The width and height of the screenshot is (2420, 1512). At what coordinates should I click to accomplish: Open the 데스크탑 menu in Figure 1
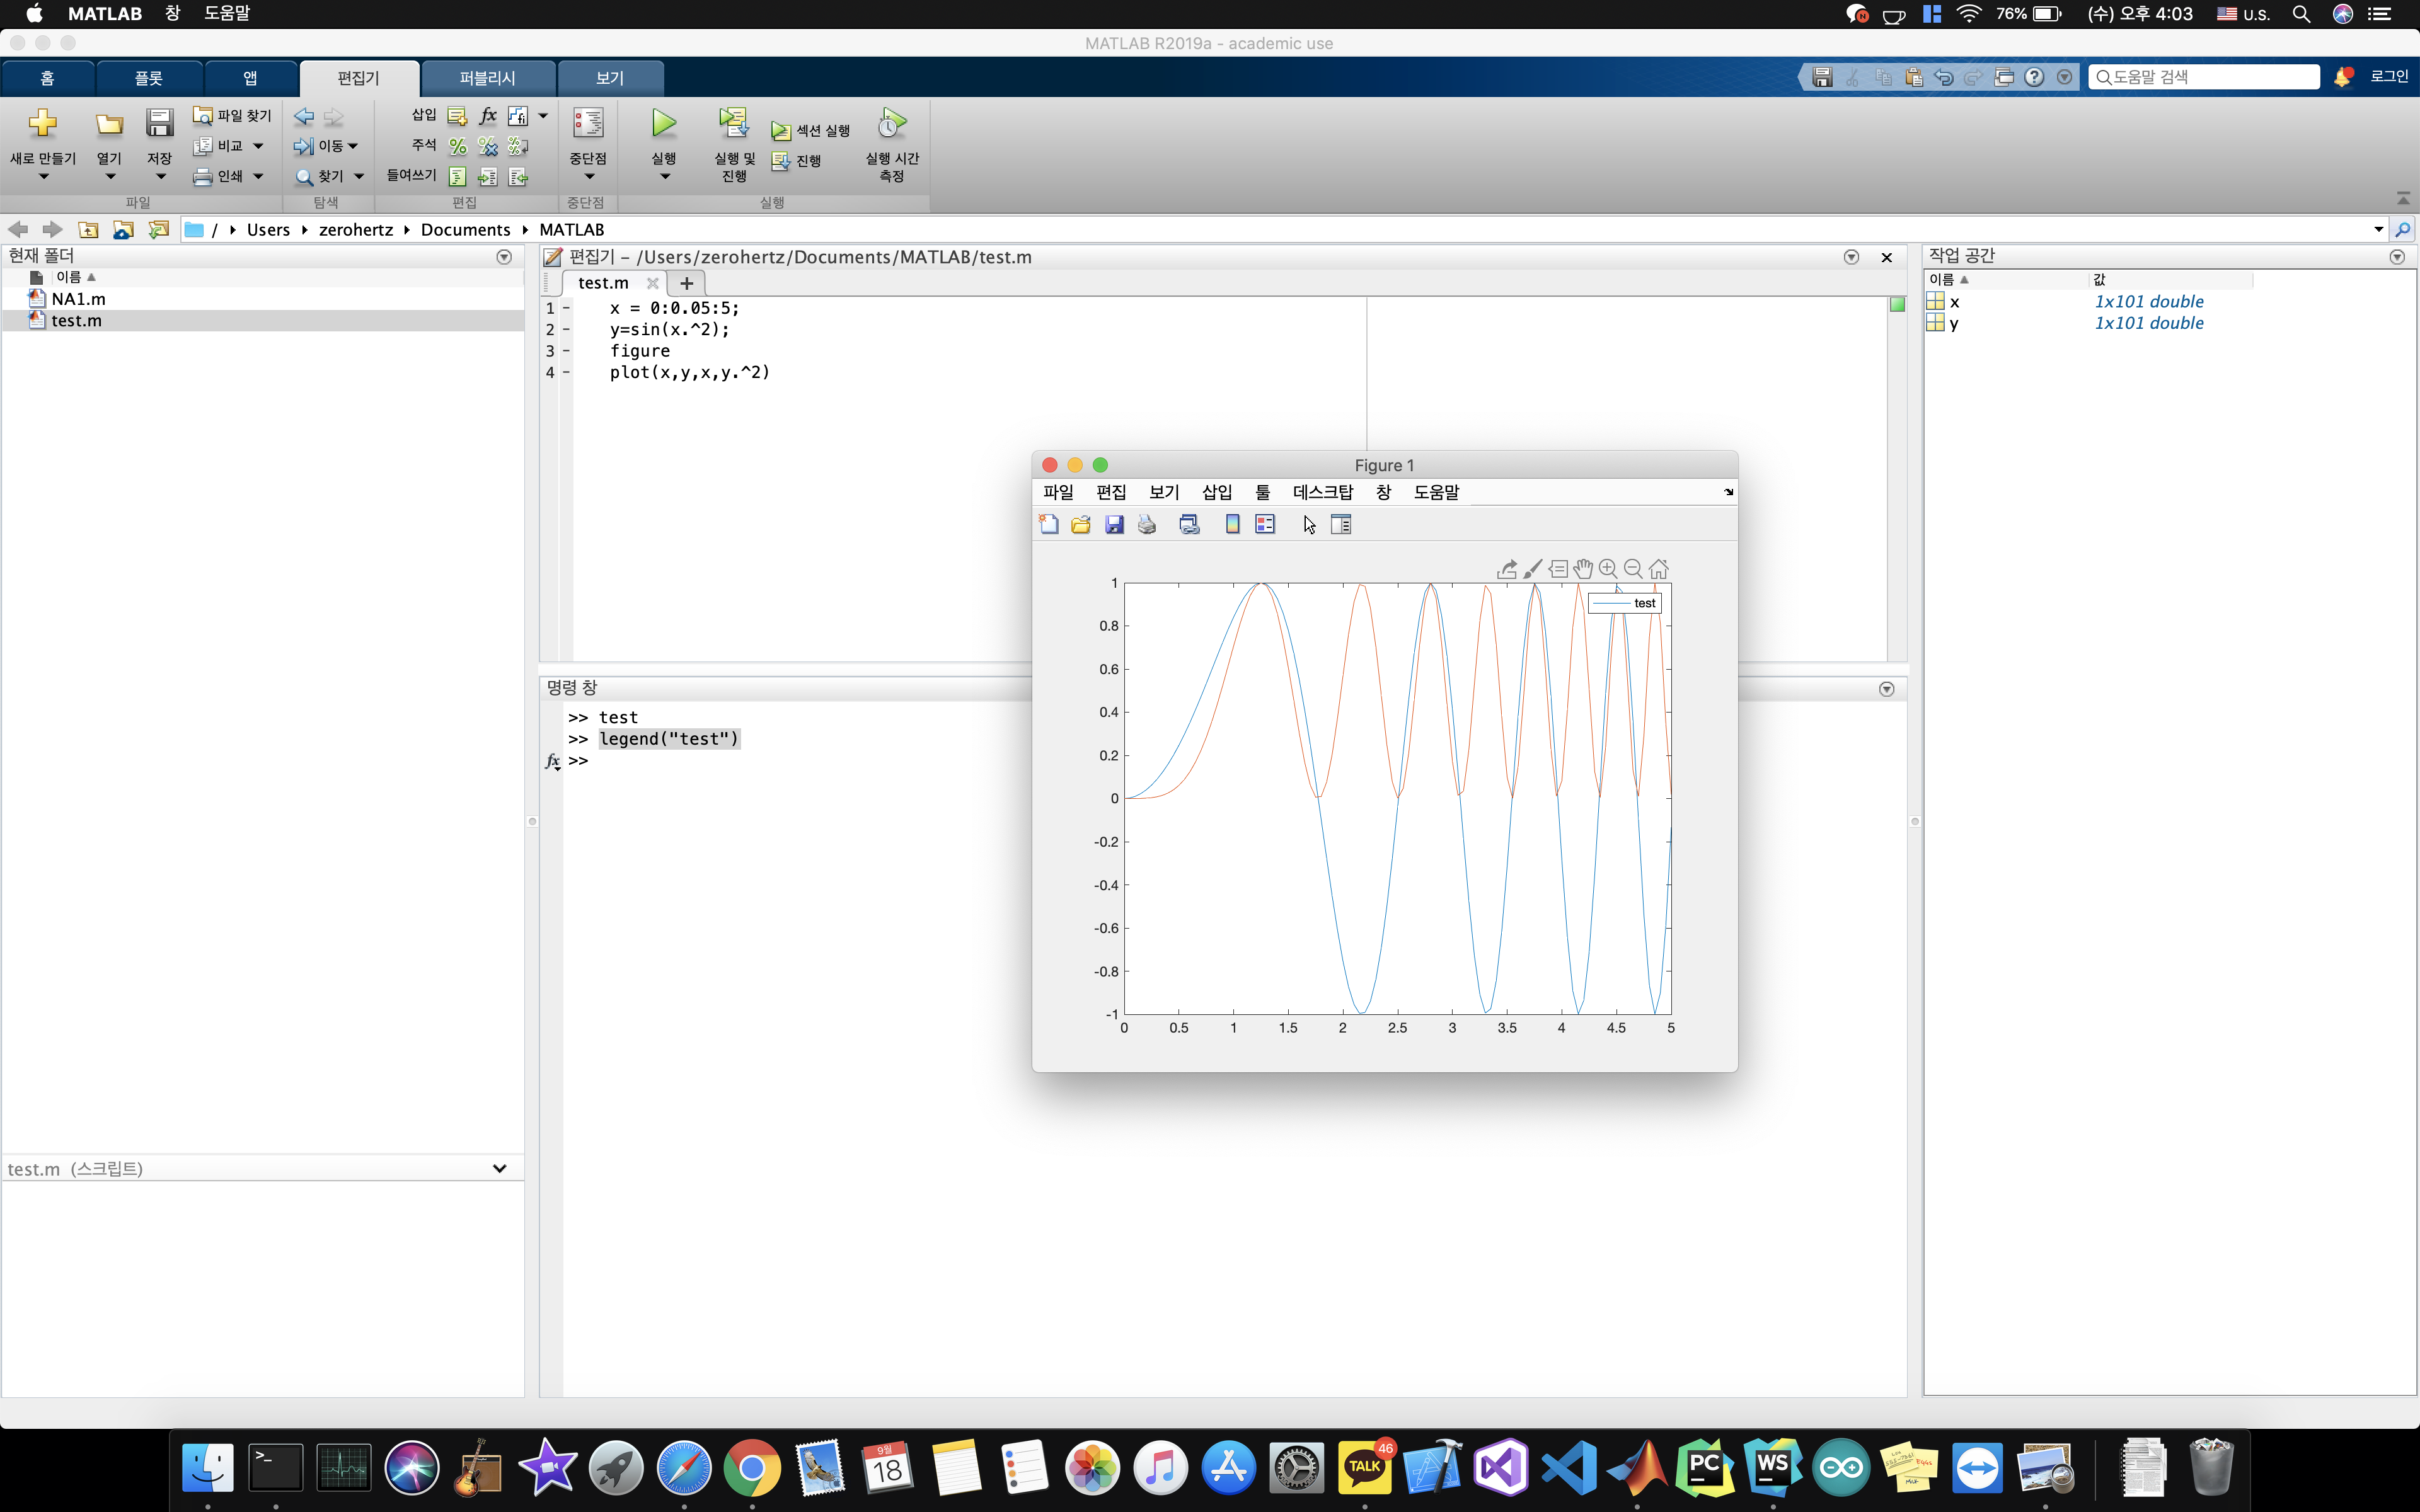coord(1322,492)
